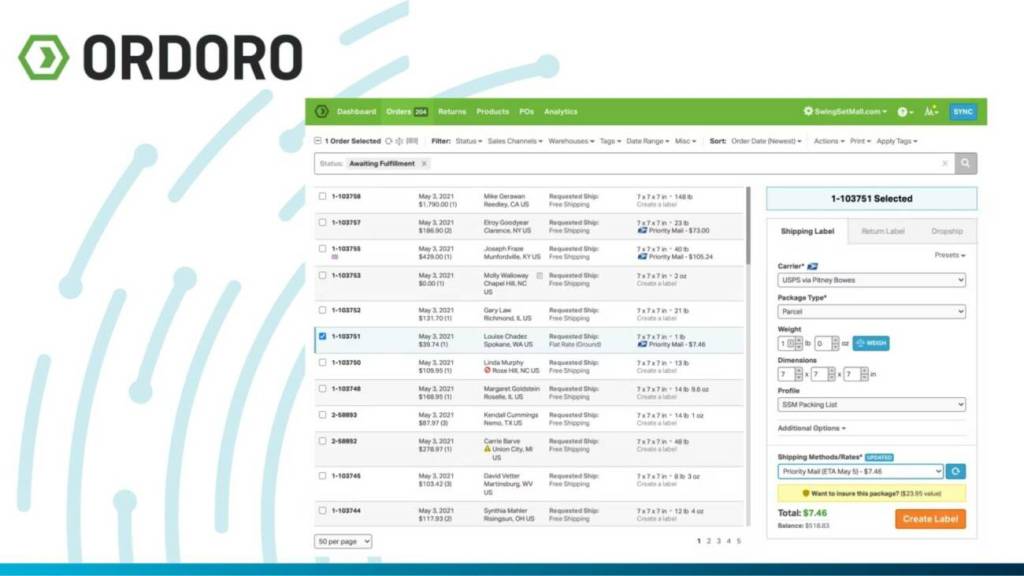Open the 50 per page selector
The height and width of the screenshot is (576, 1024).
[x=343, y=541]
